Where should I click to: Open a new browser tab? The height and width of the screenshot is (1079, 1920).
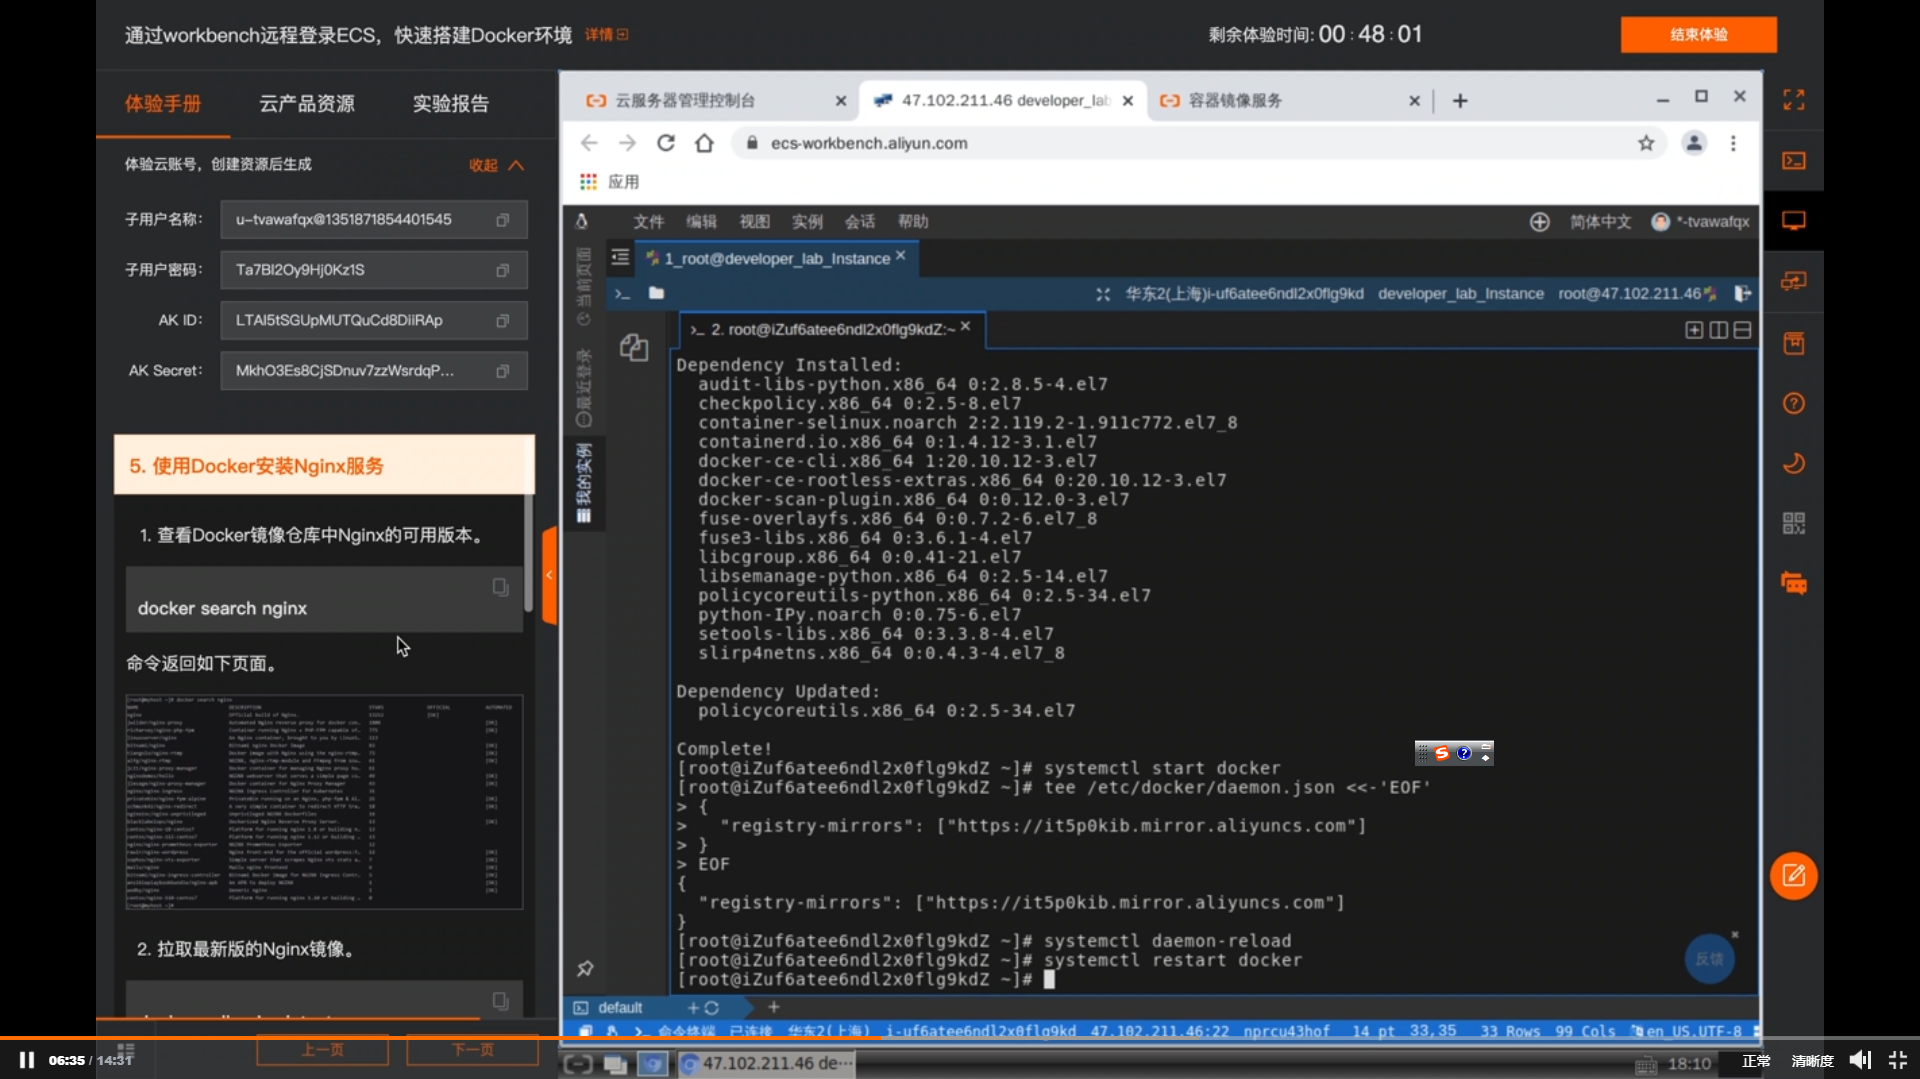click(x=1460, y=100)
